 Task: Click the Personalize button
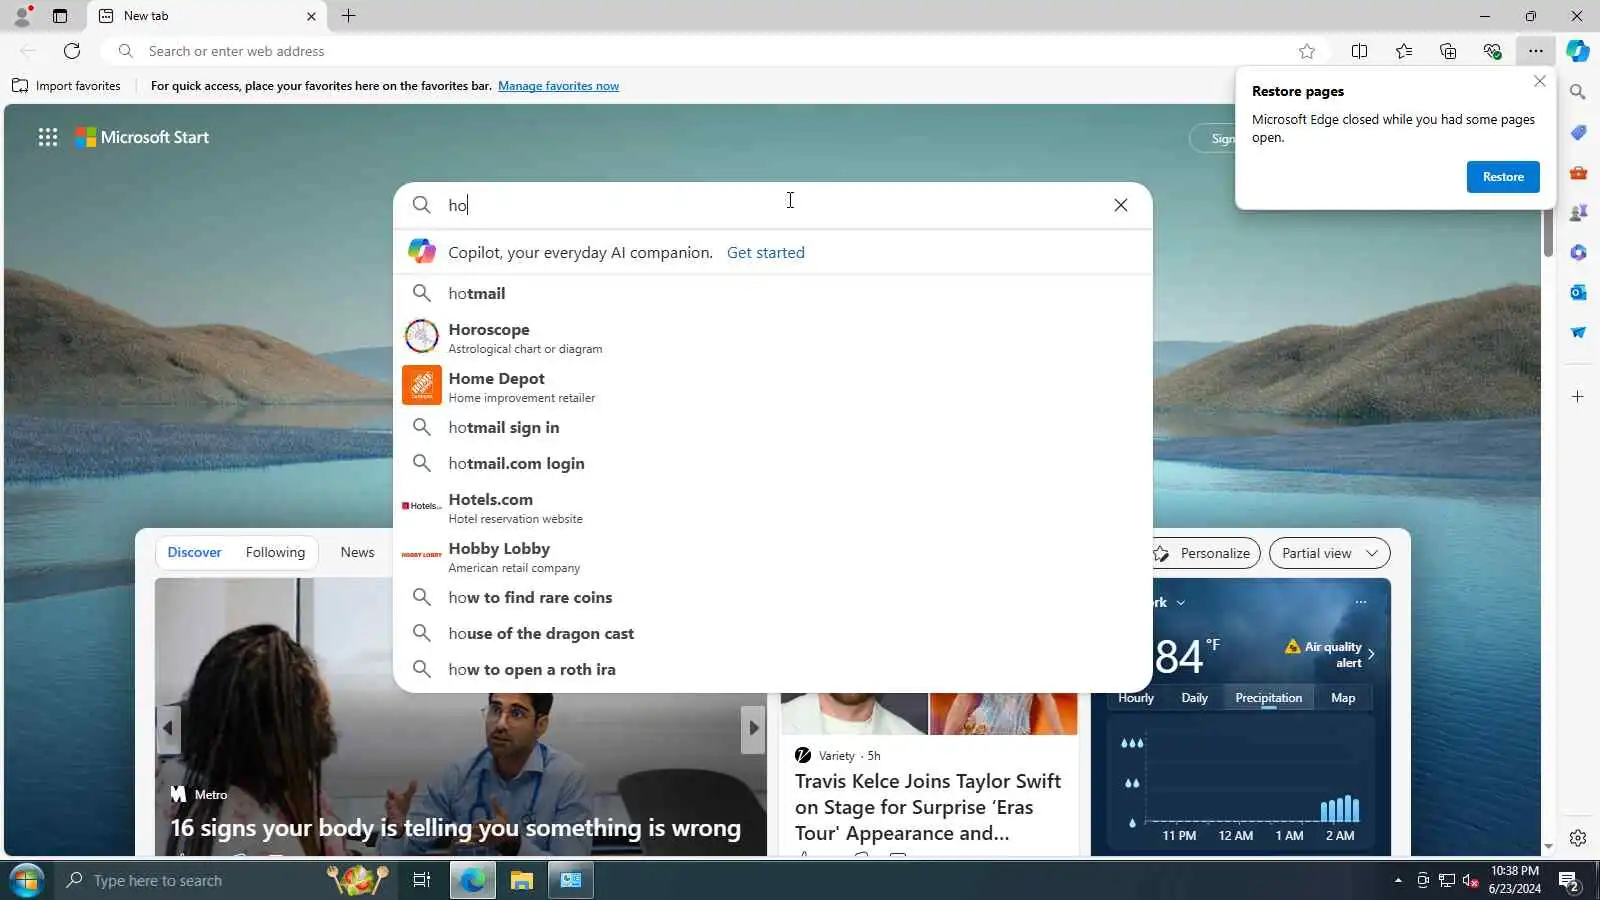coord(1202,553)
